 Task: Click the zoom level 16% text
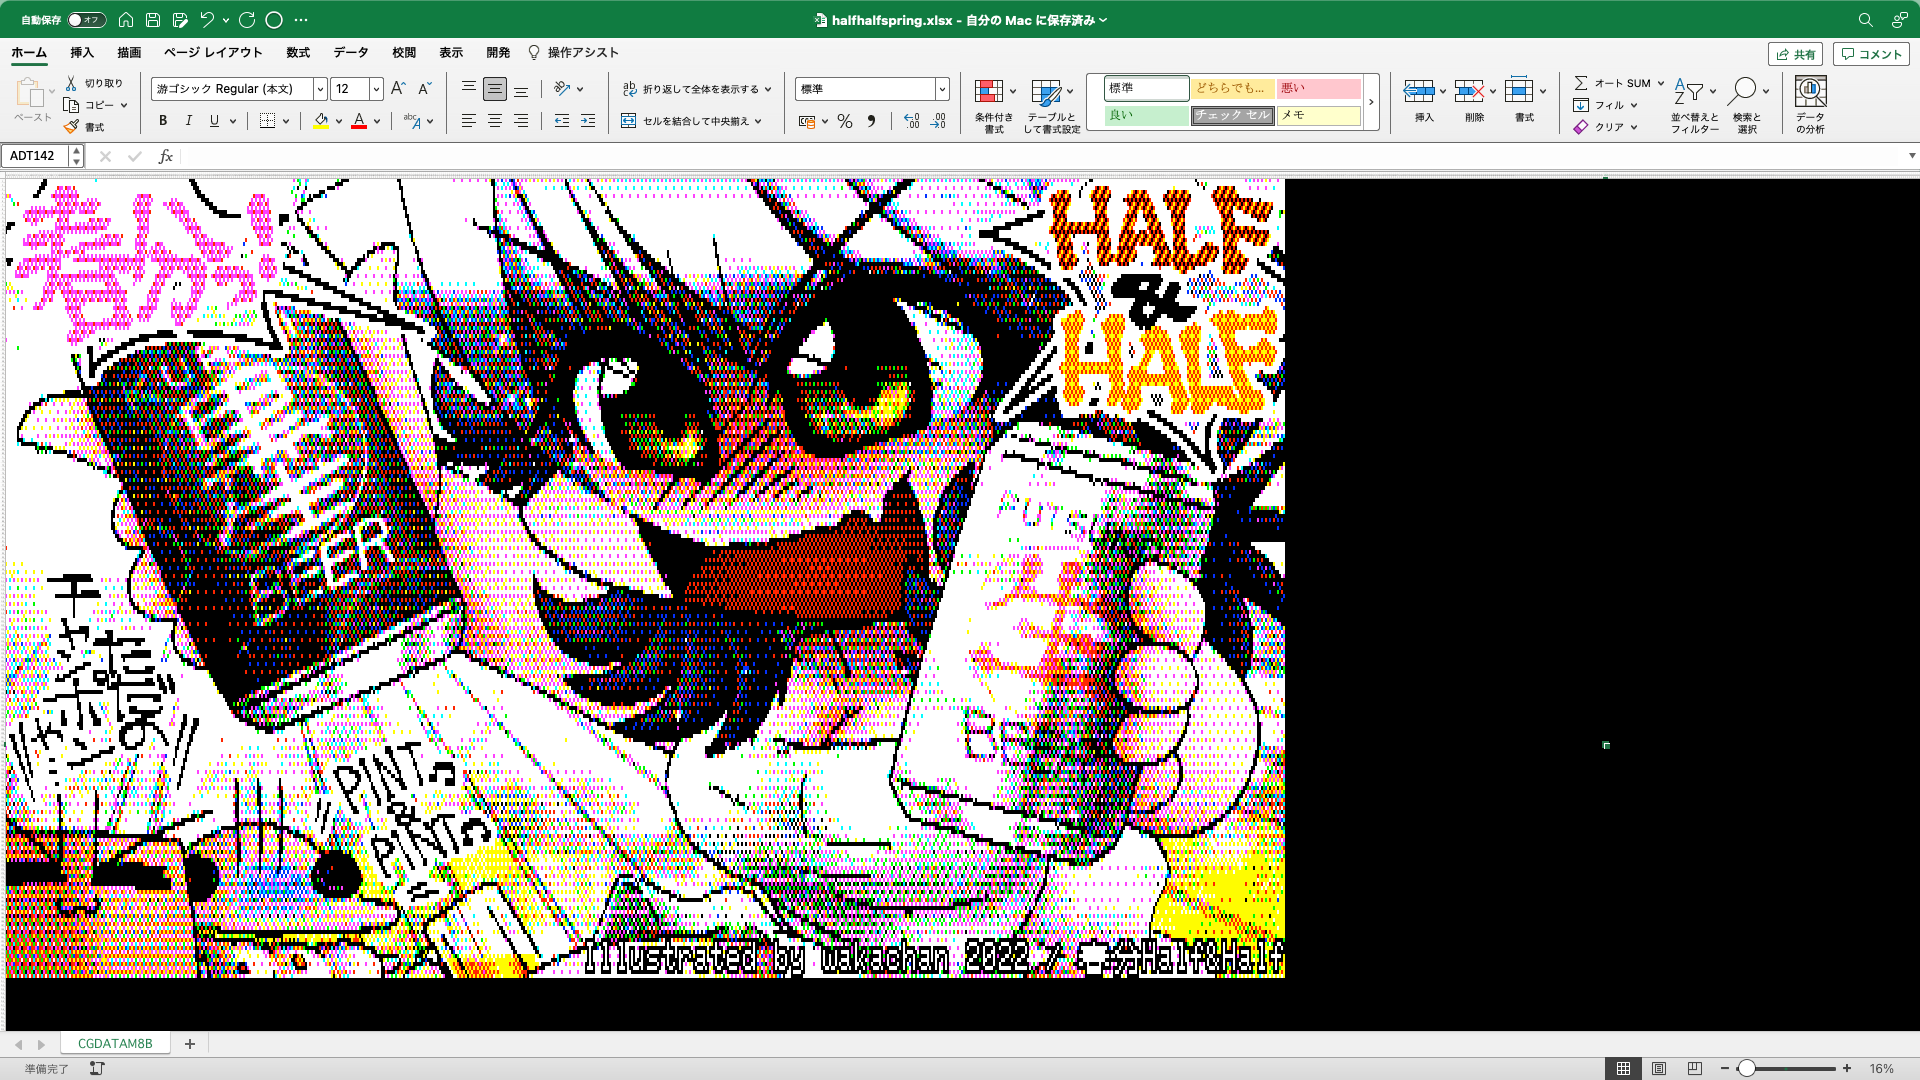1882,1068
